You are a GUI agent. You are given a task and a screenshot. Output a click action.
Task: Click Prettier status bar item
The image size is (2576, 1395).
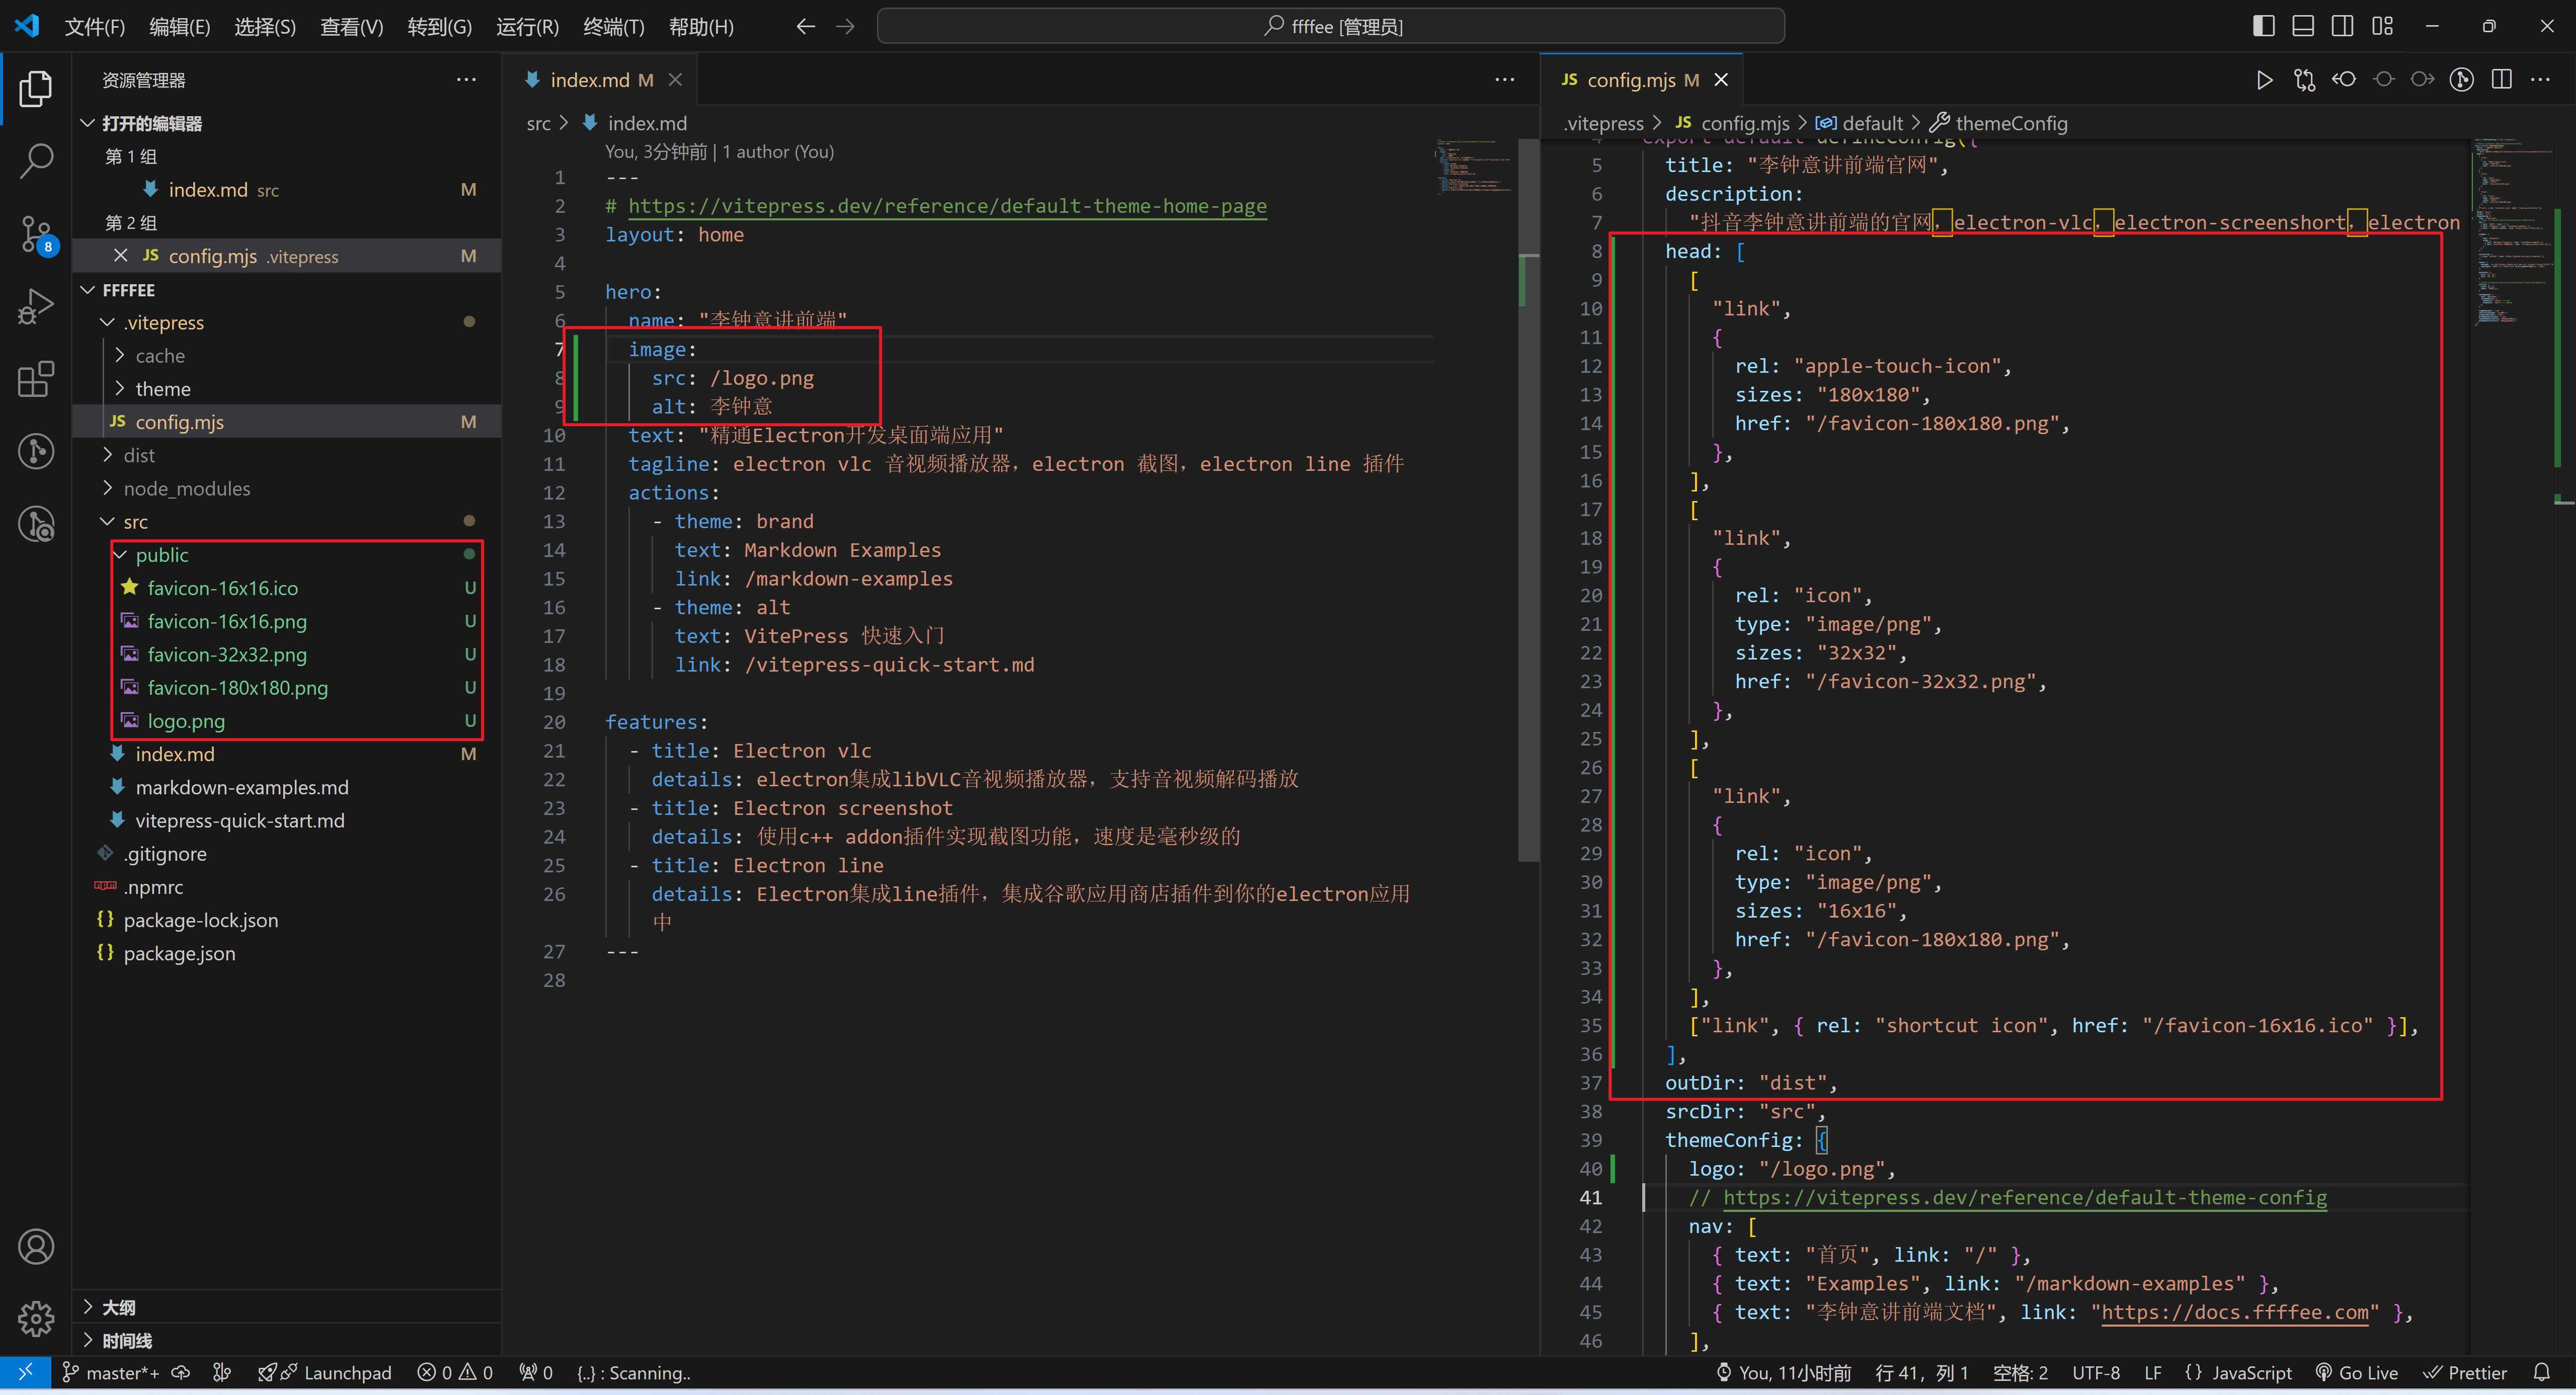pos(2465,1372)
